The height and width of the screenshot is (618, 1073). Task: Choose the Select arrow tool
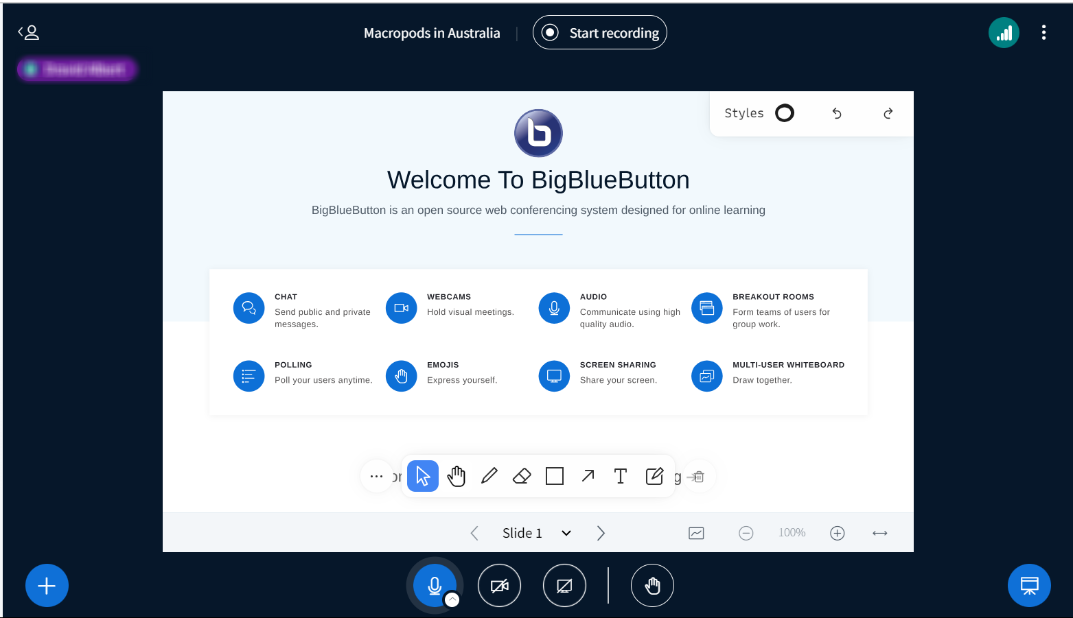423,476
